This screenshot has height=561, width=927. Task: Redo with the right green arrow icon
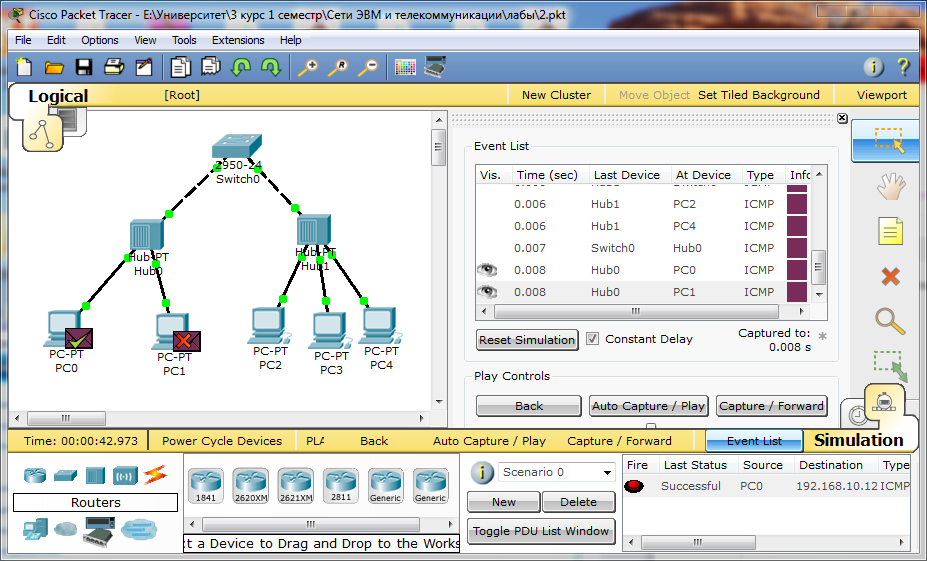click(x=271, y=67)
